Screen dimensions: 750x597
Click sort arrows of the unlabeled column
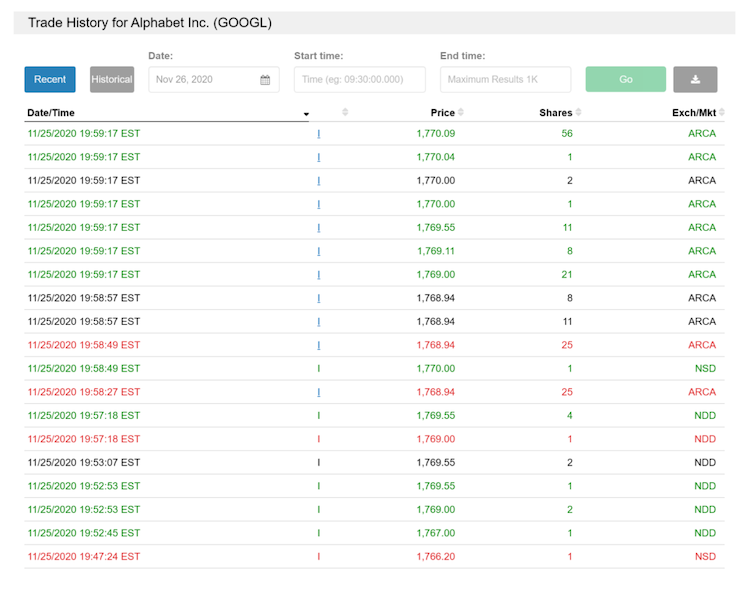click(x=345, y=113)
